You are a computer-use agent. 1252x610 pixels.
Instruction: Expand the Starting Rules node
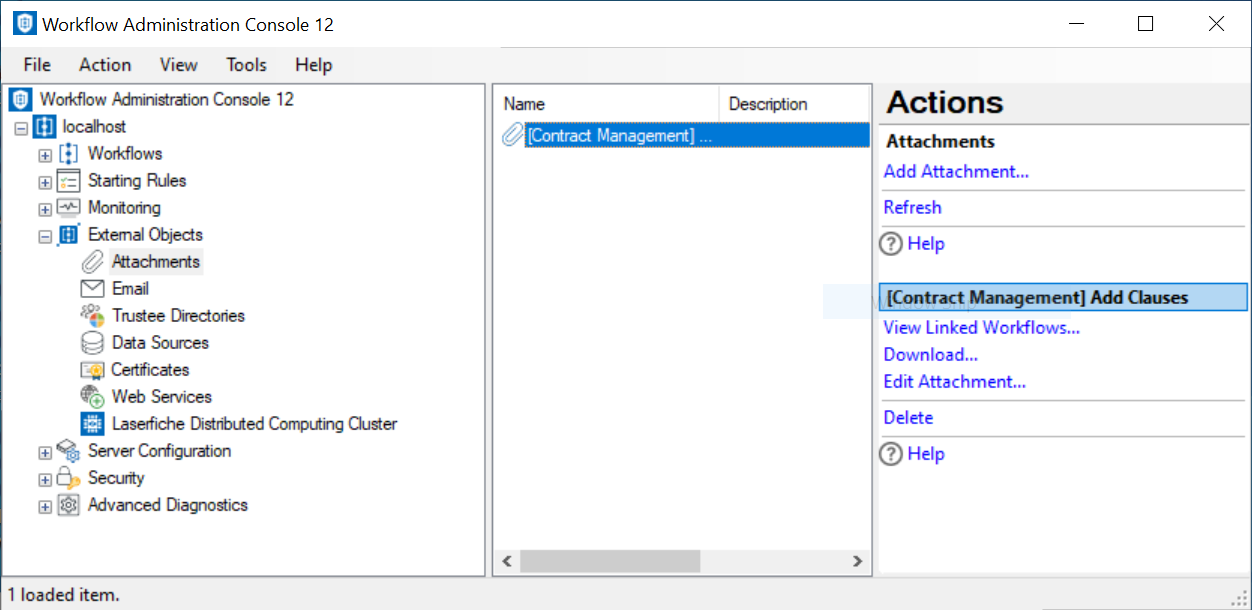pyautogui.click(x=45, y=182)
